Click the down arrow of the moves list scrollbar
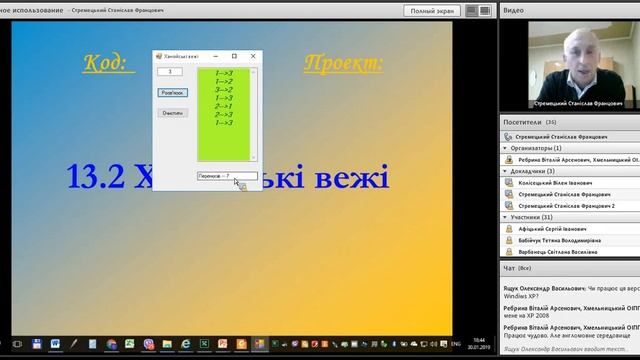Screen dimensions: 640x360 253,158
